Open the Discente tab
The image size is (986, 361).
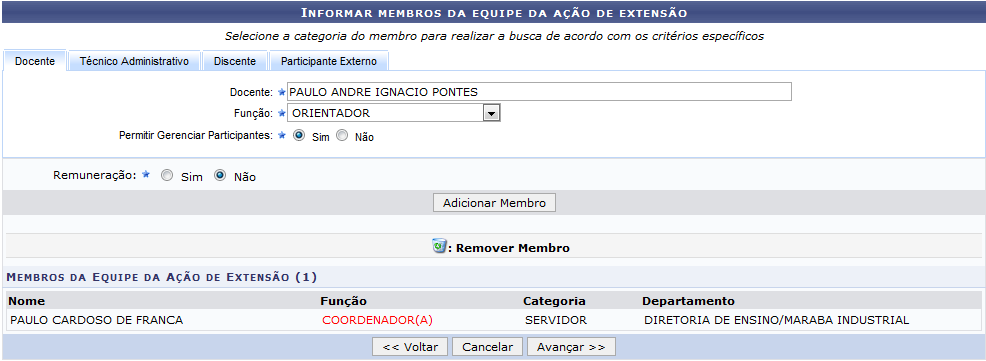235,61
